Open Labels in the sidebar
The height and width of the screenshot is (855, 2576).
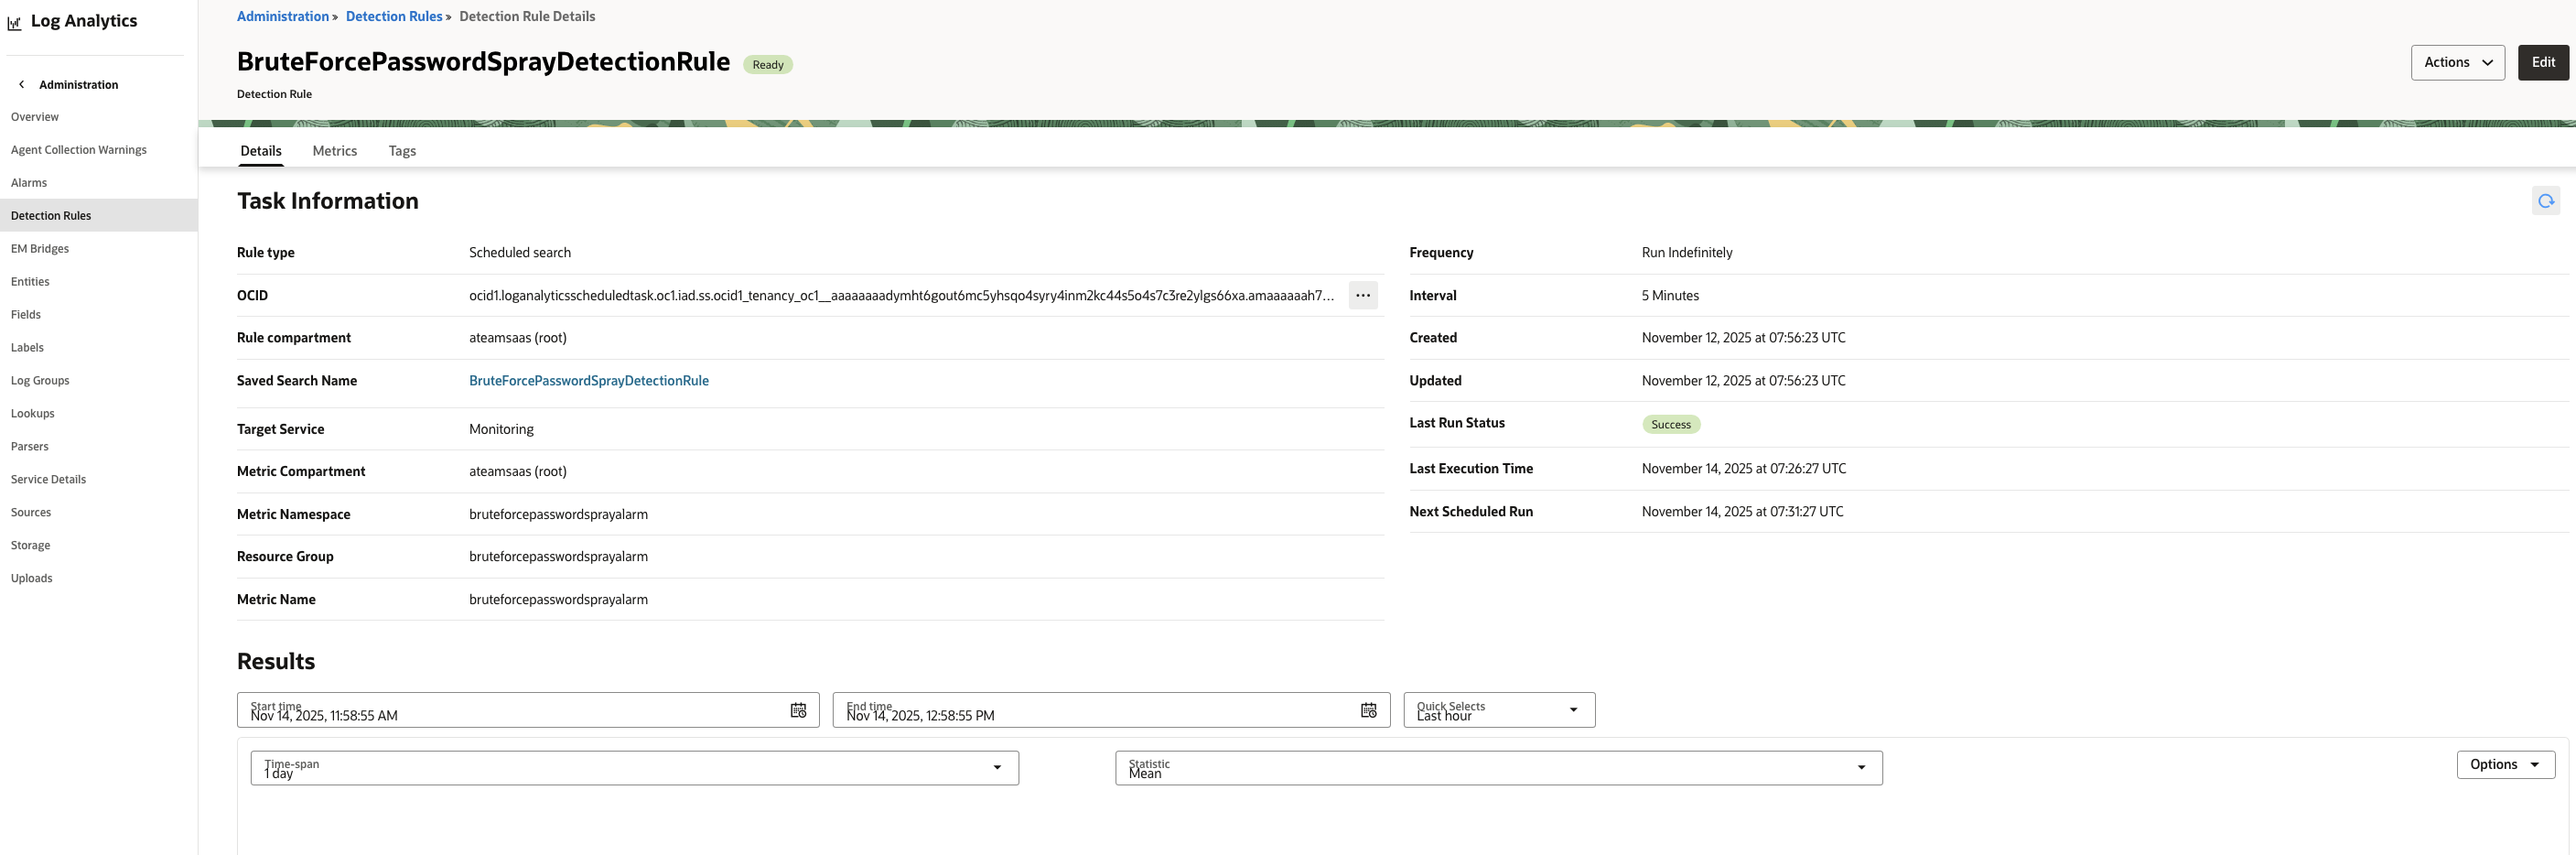point(27,348)
